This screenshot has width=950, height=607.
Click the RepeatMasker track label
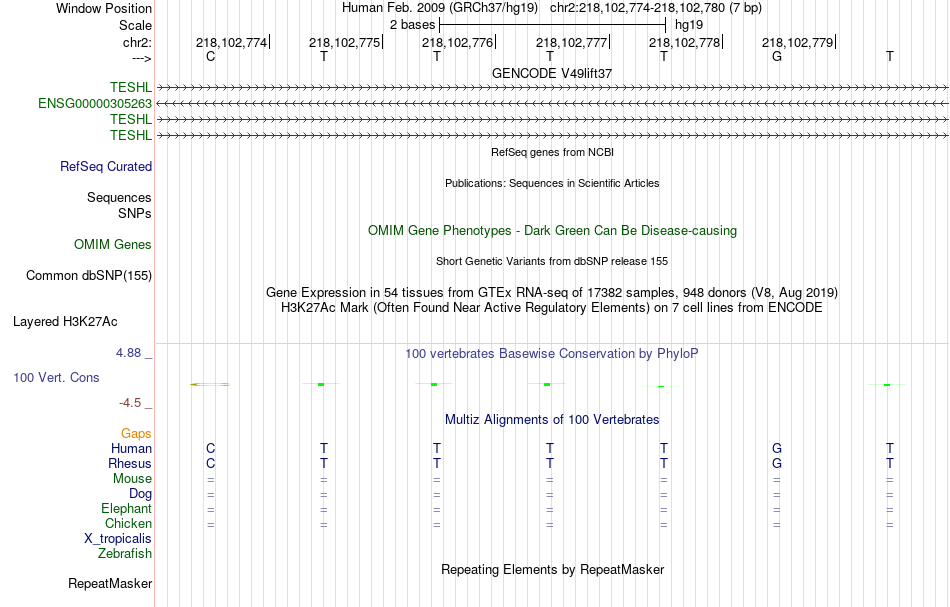coord(110,583)
